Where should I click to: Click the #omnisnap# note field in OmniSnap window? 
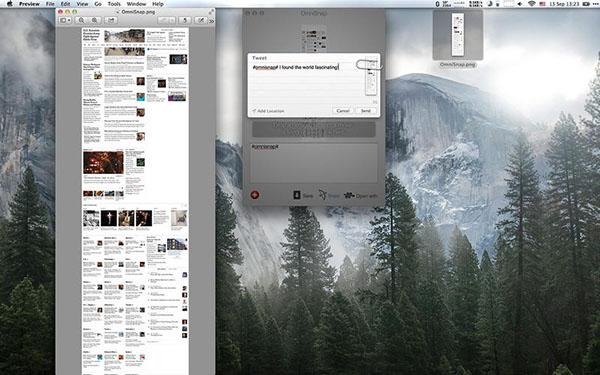click(314, 163)
